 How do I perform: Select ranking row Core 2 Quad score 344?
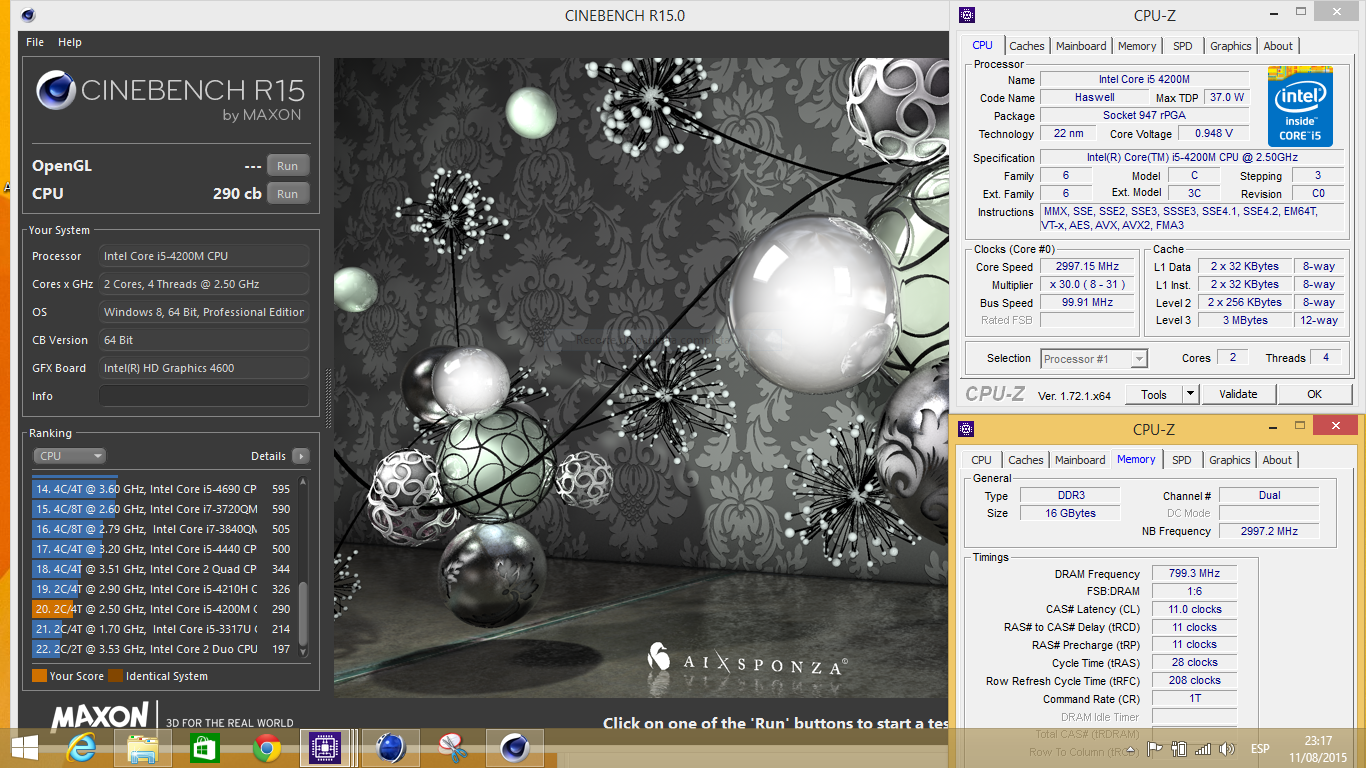164,569
